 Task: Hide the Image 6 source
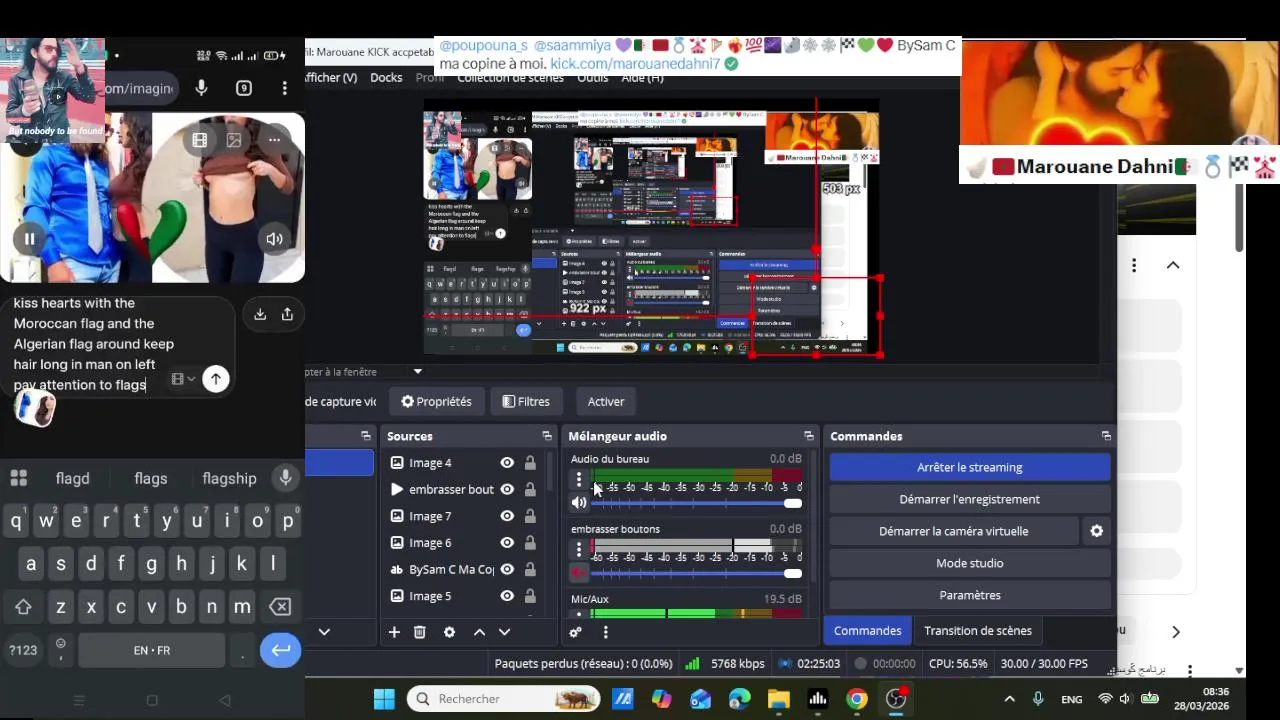pos(507,543)
